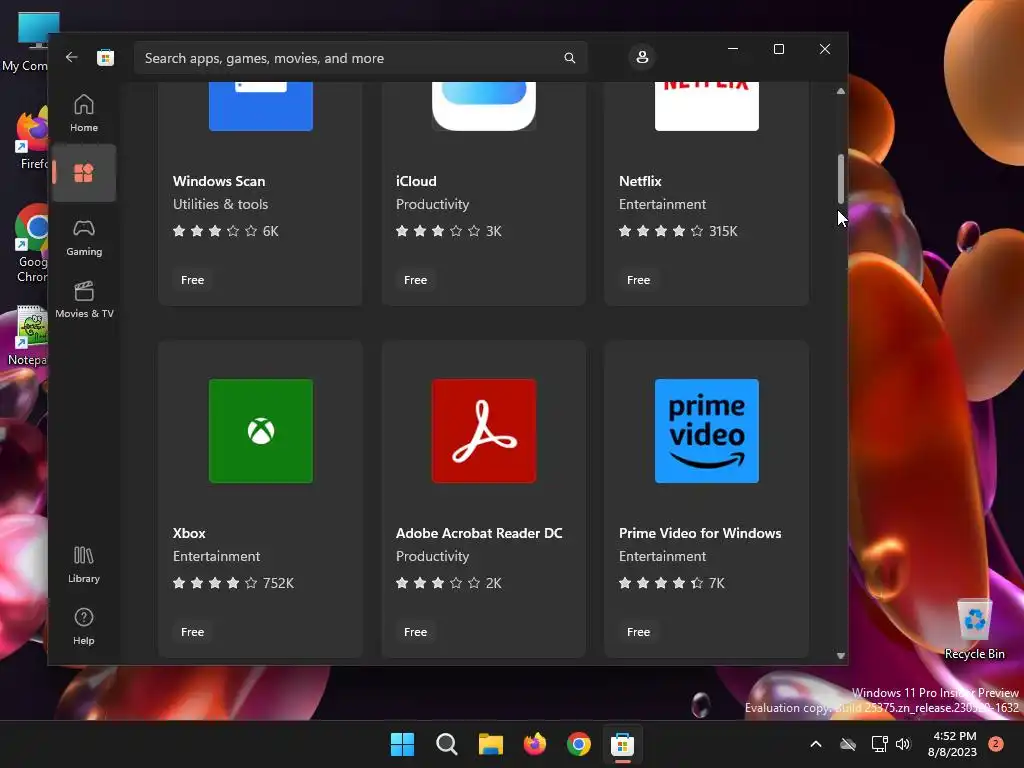This screenshot has width=1024, height=768.
Task: Launch Firefox from the taskbar
Action: coord(535,744)
